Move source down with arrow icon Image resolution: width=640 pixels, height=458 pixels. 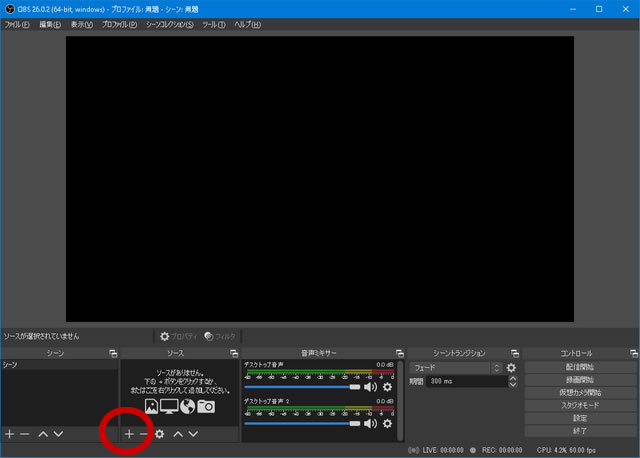194,434
